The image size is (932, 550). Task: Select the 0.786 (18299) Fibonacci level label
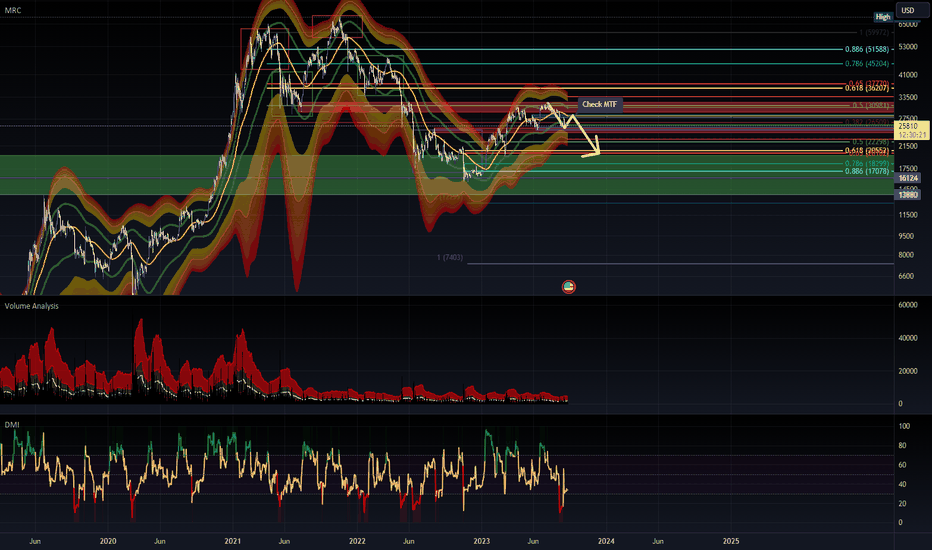867,164
